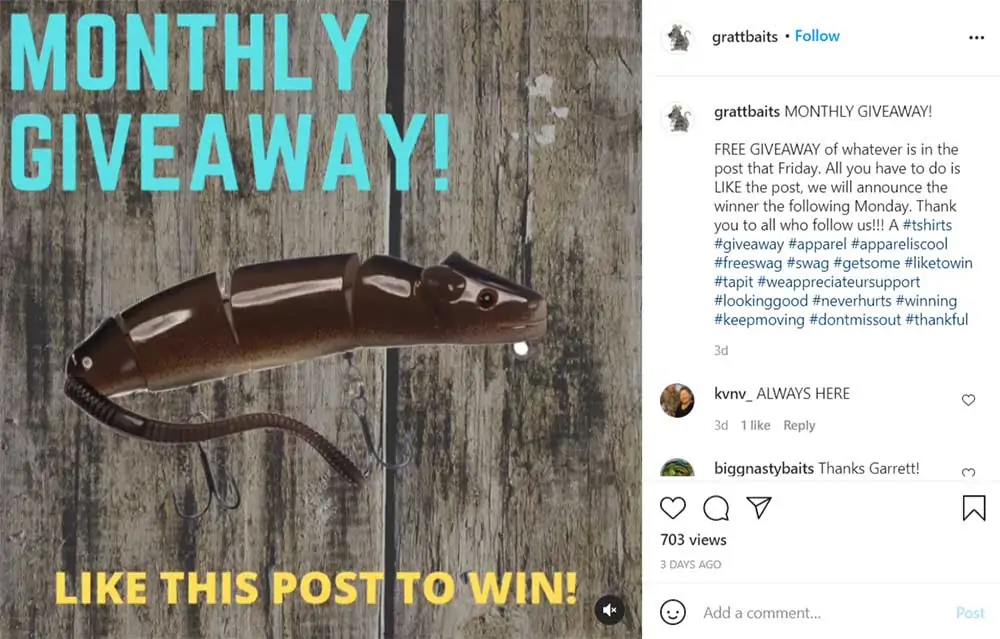
Task: View the 1 like on kvnv_ comment
Action: (755, 425)
